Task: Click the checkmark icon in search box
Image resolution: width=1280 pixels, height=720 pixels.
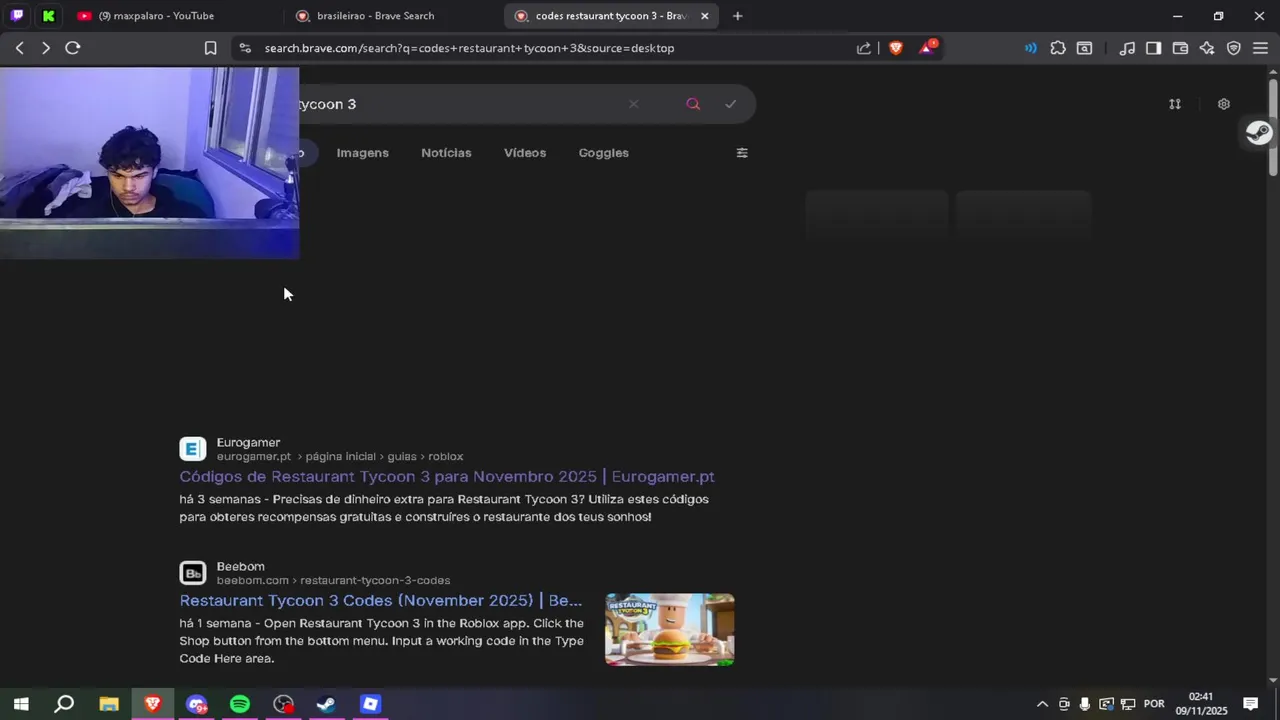Action: coord(731,104)
